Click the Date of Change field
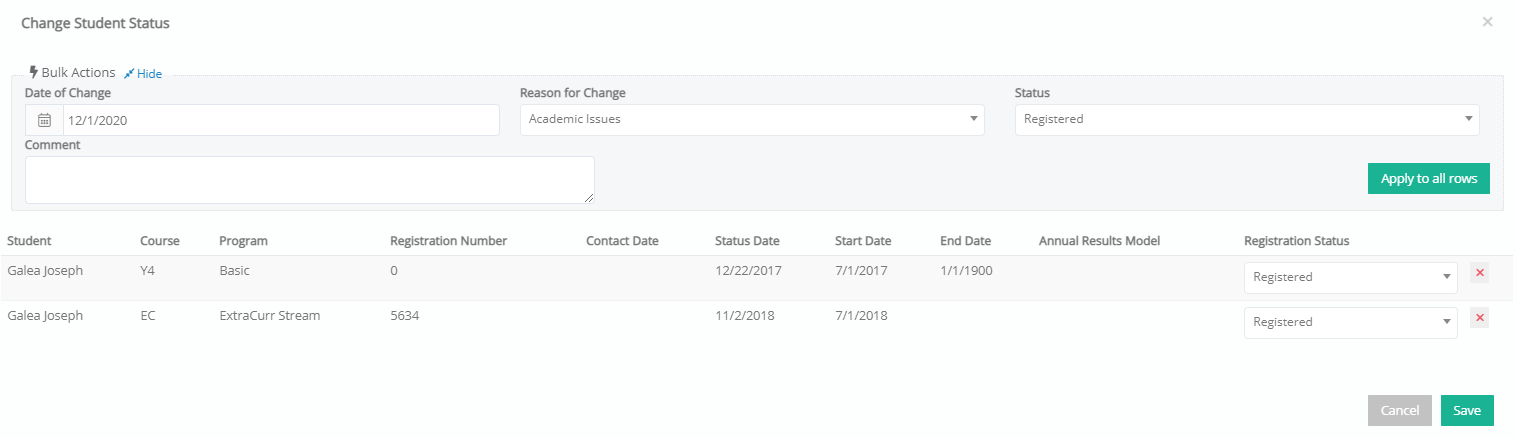Screen dimensions: 1517x438 [281, 120]
